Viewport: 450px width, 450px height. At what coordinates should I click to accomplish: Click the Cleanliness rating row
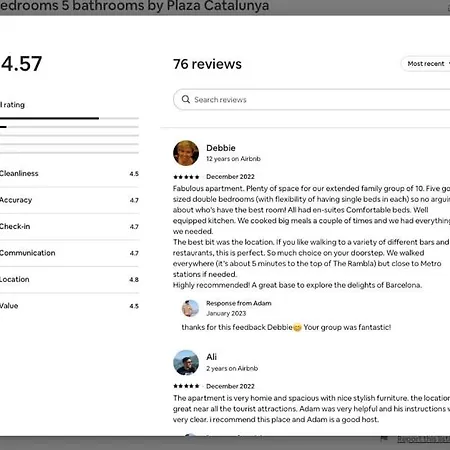69,174
